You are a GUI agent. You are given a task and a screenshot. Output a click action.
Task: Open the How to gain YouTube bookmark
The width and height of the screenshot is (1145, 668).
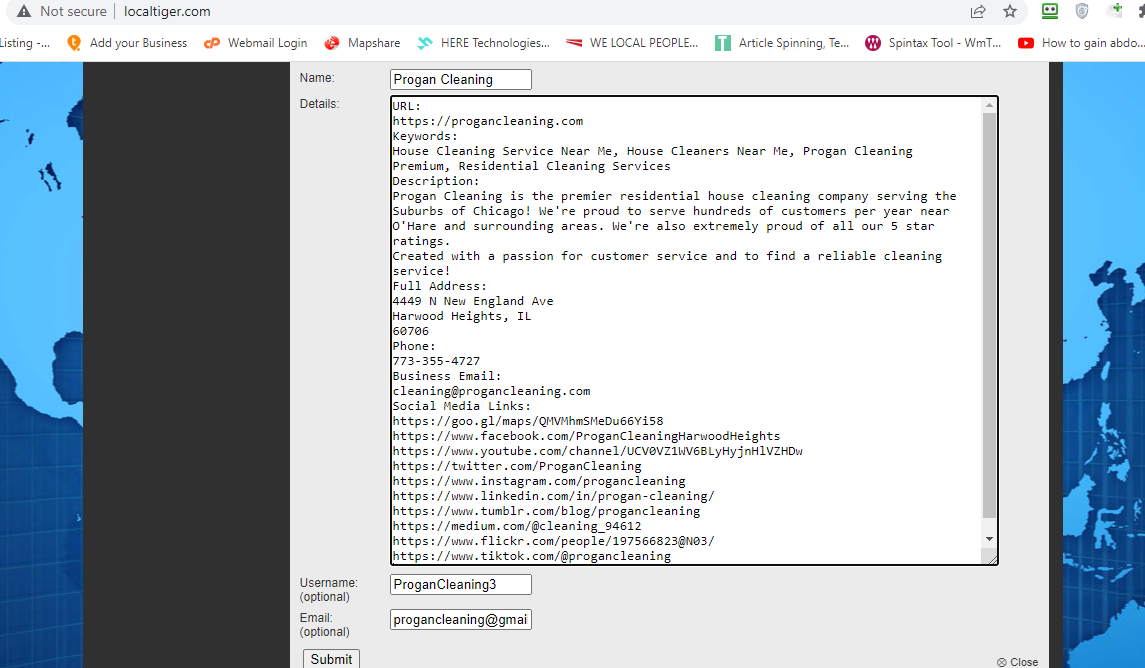(x=1081, y=43)
